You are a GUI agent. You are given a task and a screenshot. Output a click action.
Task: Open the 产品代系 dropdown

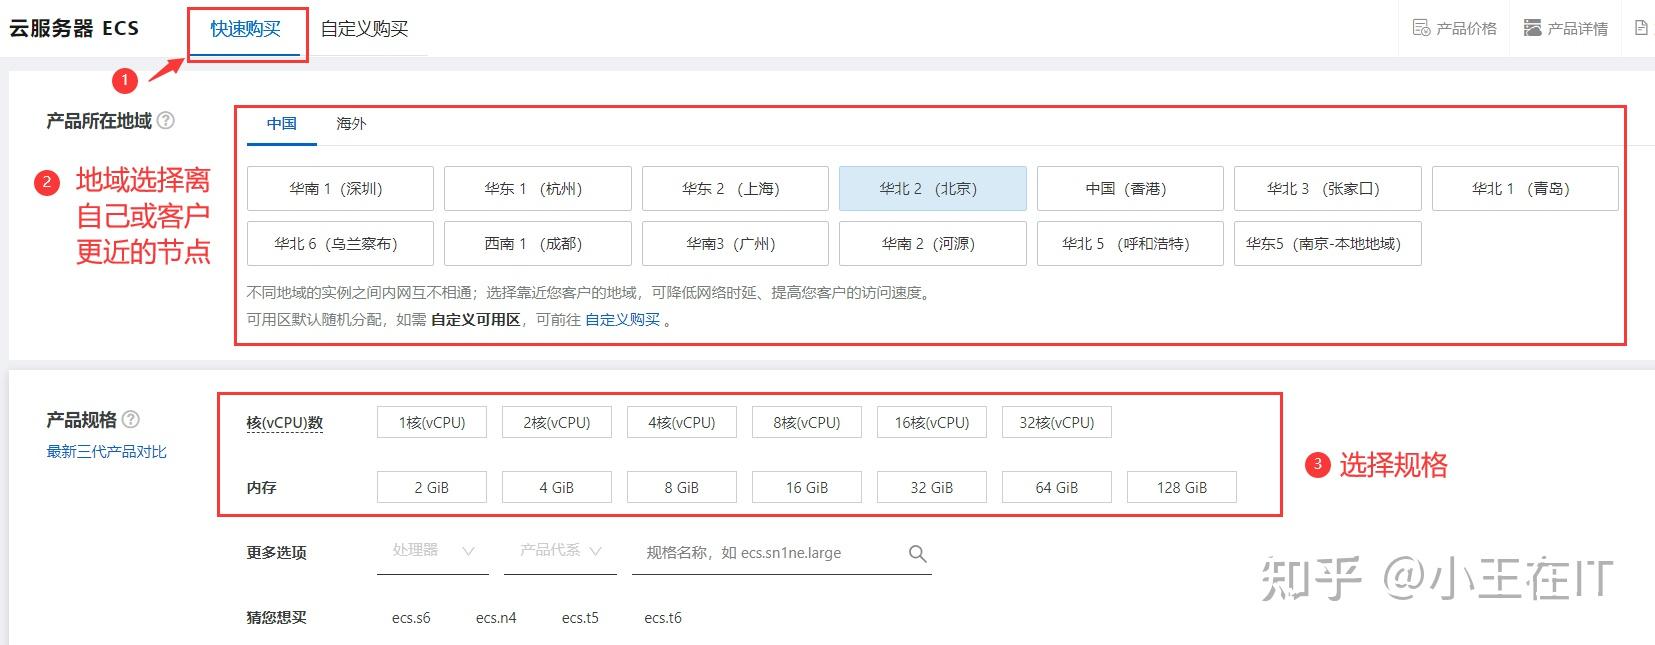[560, 551]
